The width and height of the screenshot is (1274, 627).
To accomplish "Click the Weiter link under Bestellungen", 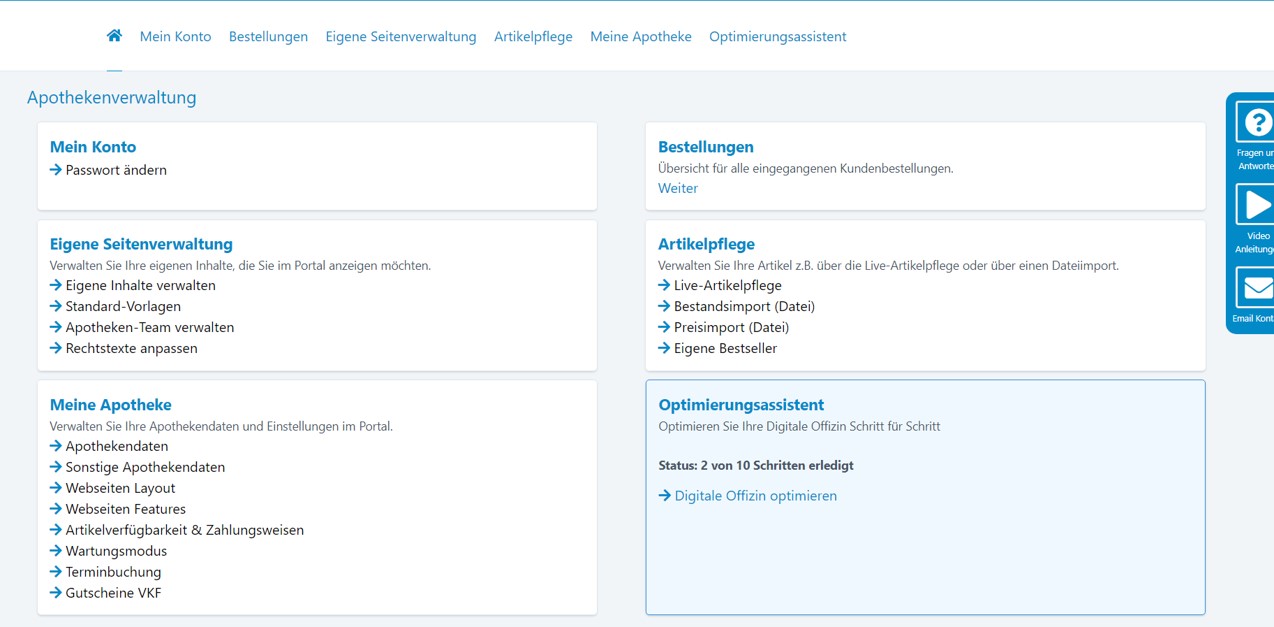I will pos(677,188).
